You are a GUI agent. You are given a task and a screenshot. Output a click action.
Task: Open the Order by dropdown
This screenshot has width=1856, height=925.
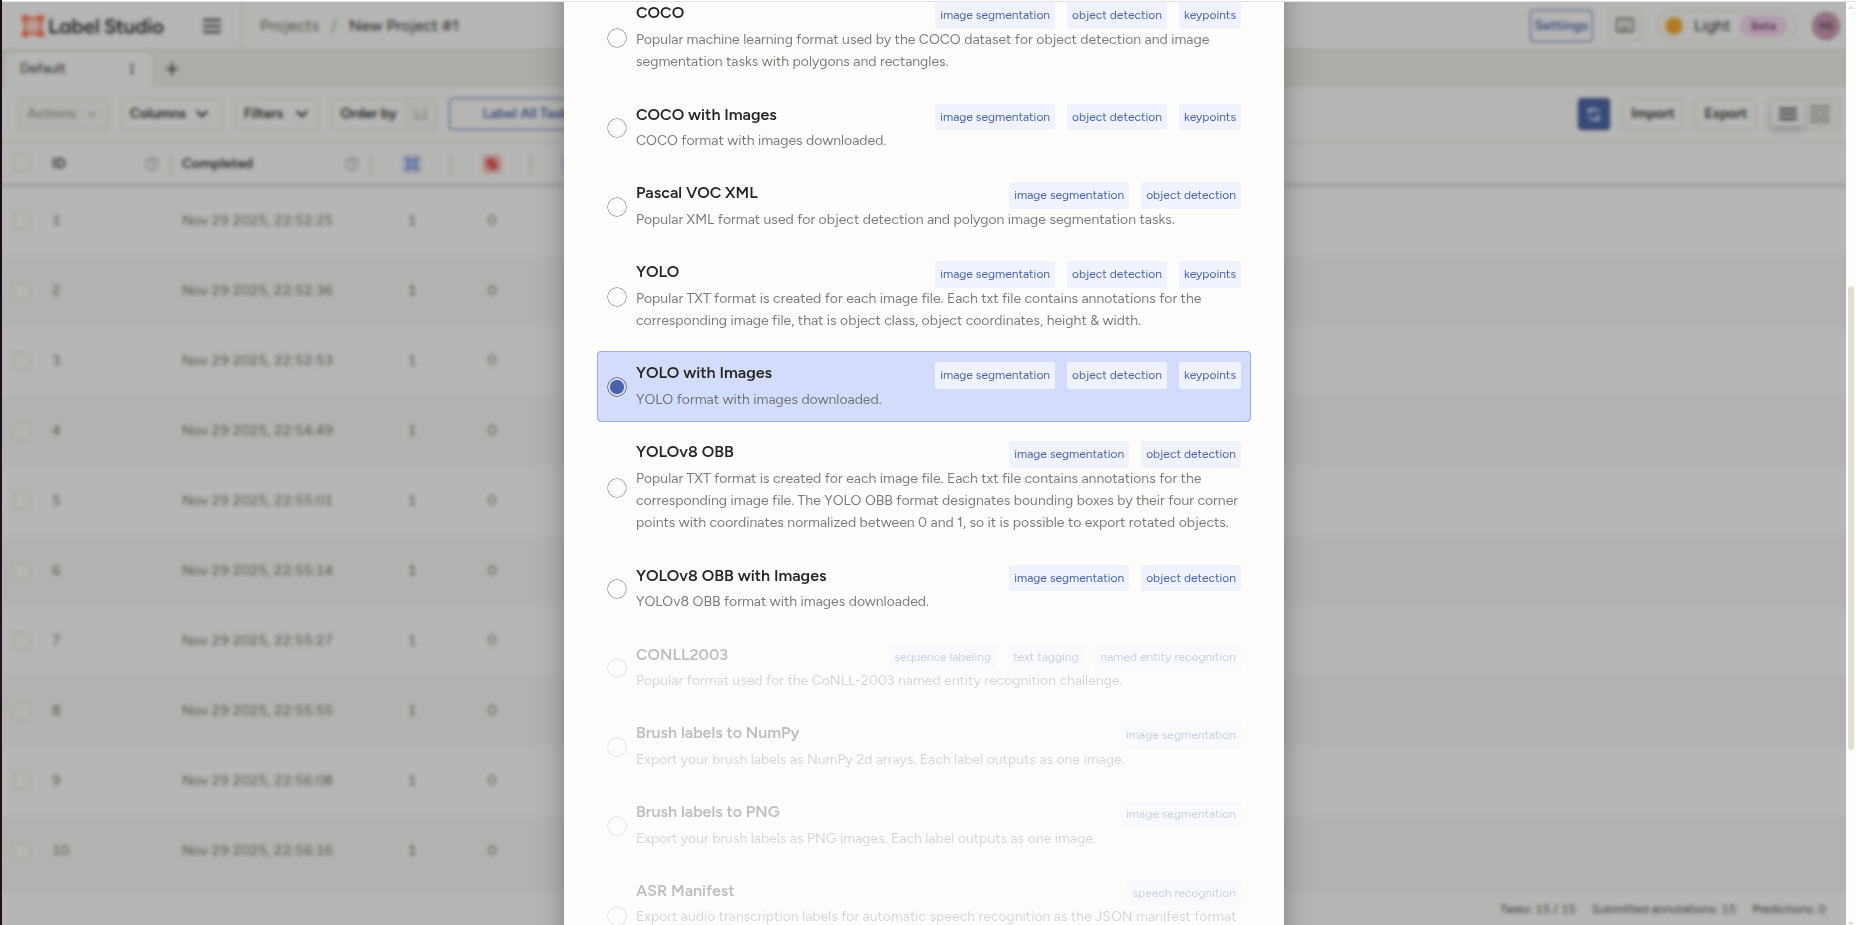[x=369, y=114]
